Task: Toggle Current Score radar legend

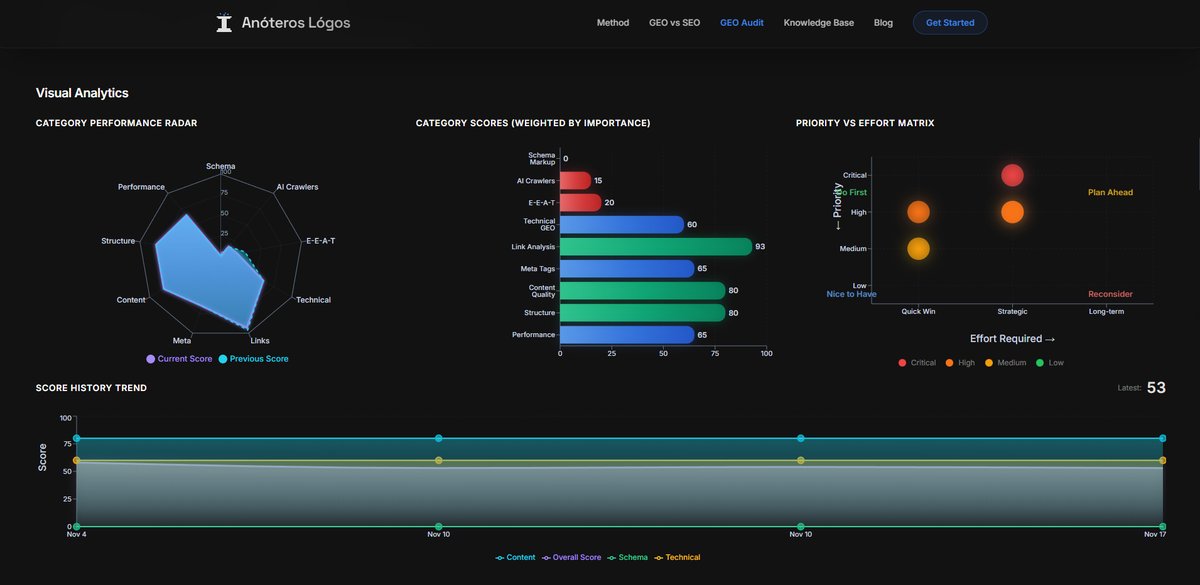Action: (180, 359)
